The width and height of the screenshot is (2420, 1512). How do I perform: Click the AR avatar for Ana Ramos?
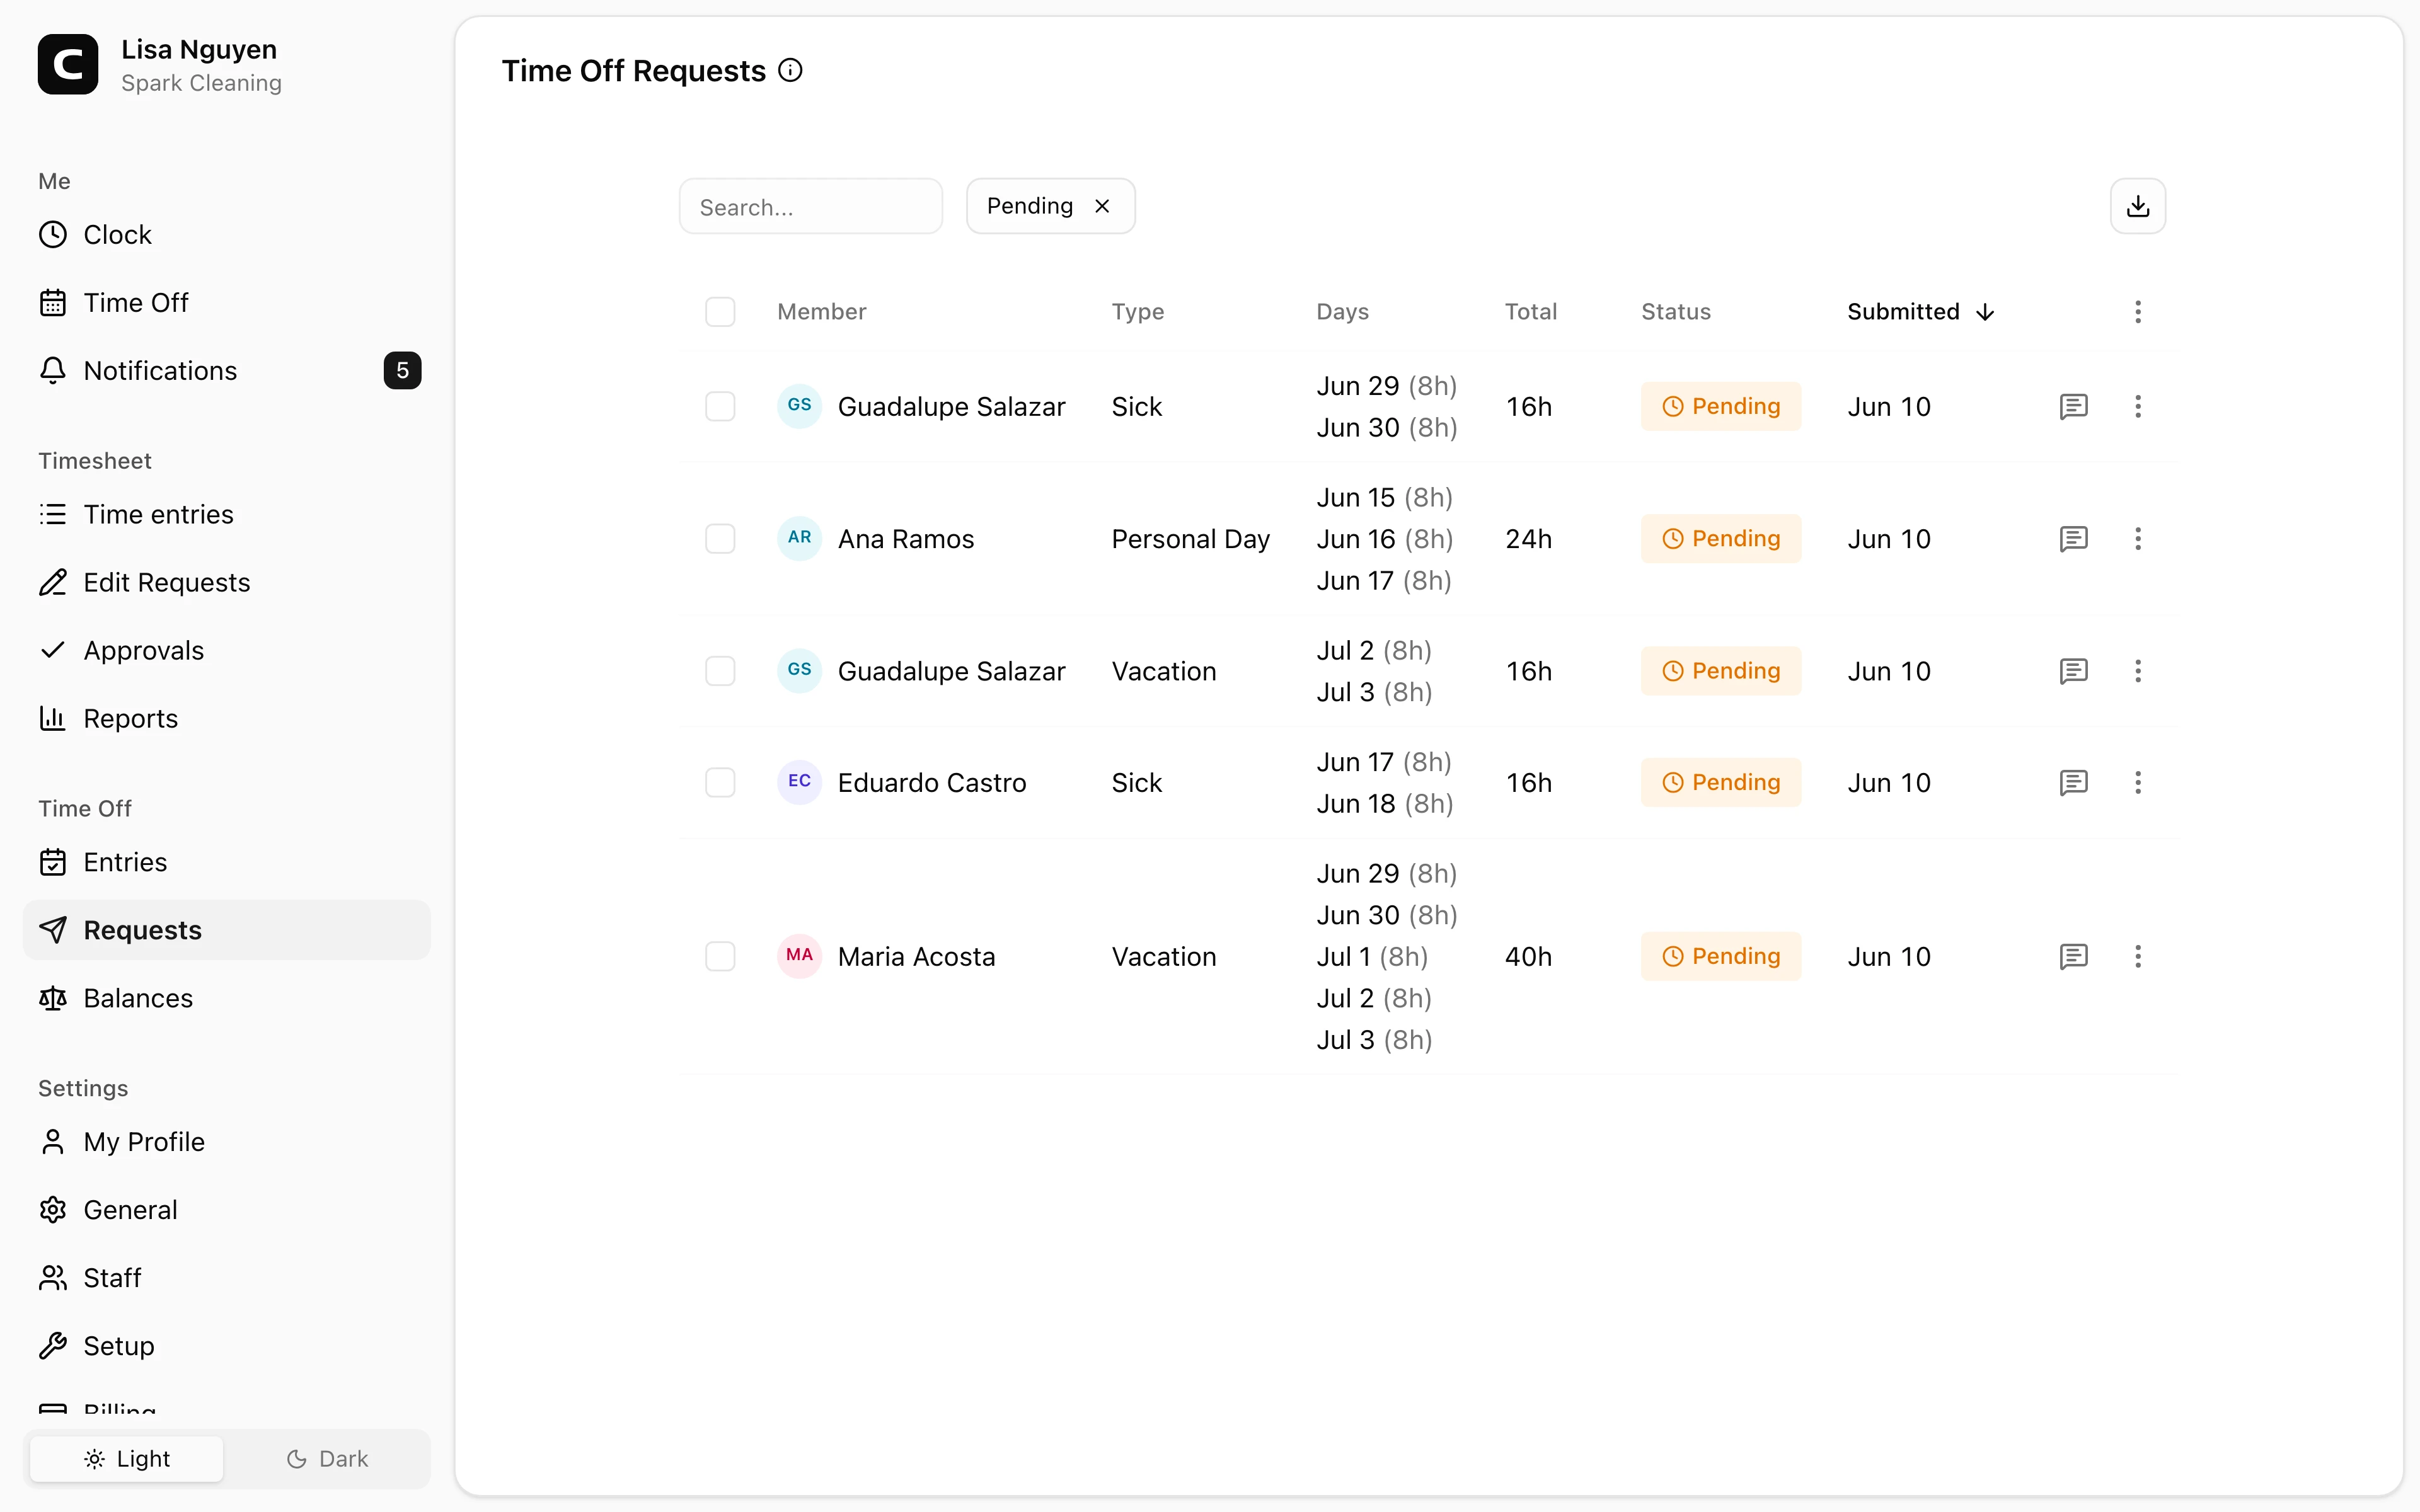point(799,538)
